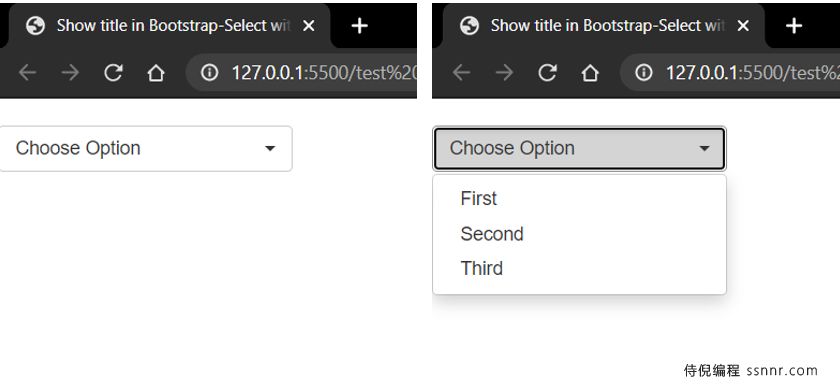Go home in right browser window
The image size is (840, 386).
590,72
